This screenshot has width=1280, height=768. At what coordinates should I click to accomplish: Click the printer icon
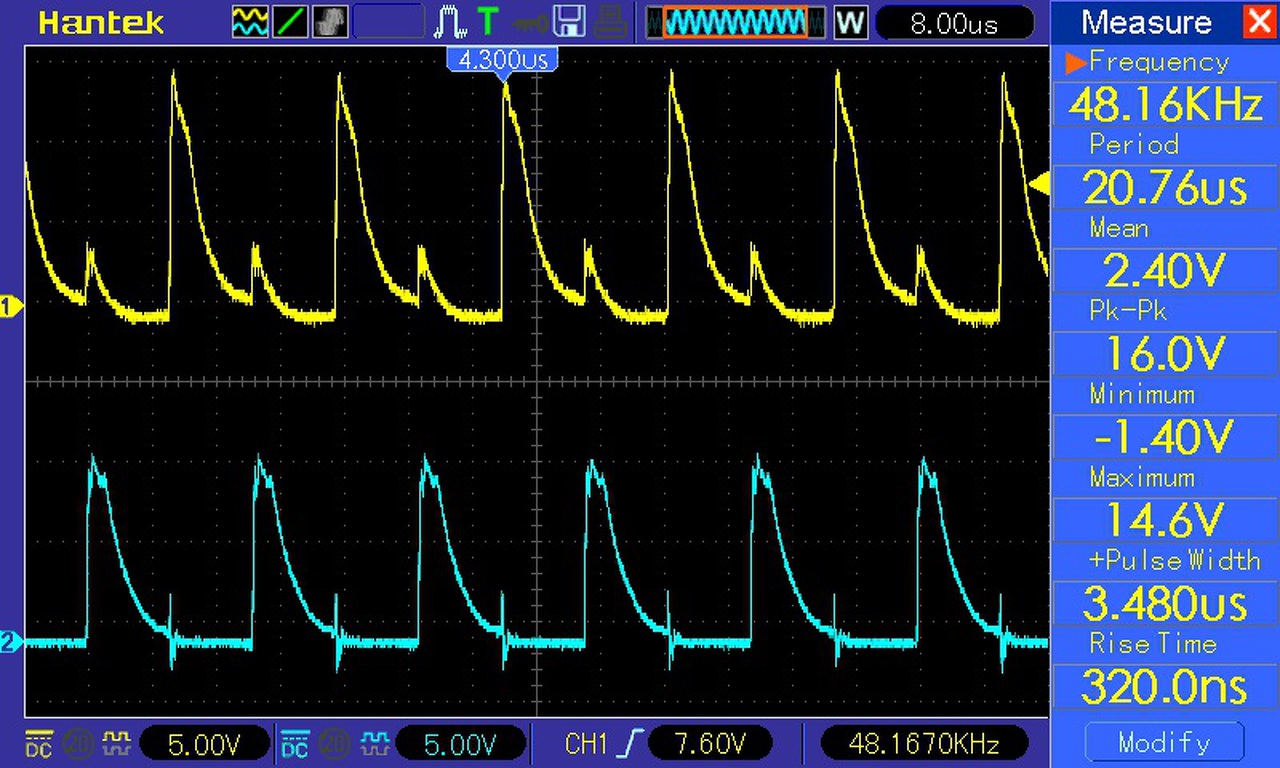(610, 22)
